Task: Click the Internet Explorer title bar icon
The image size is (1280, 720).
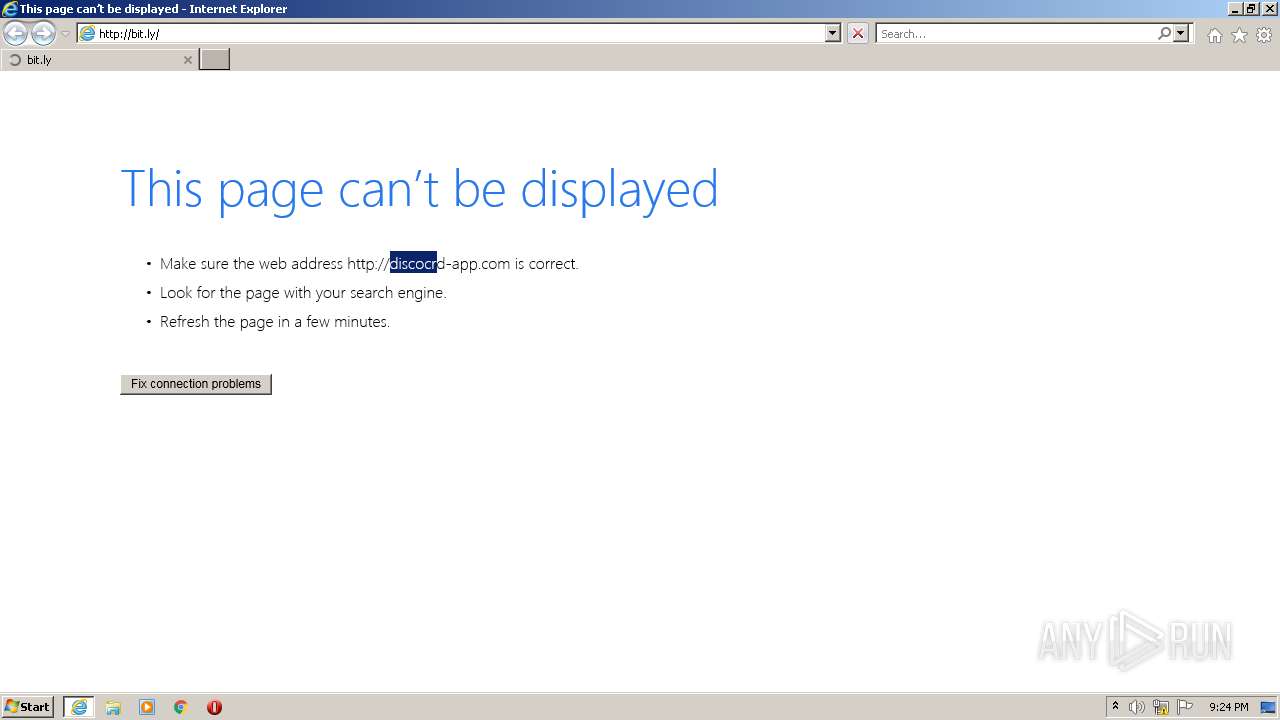Action: (10, 9)
